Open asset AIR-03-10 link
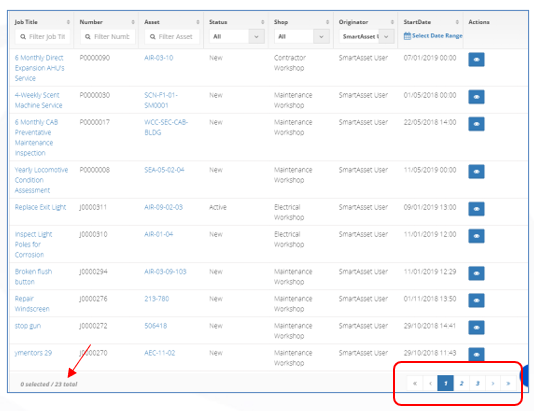This screenshot has height=411, width=534. point(159,58)
